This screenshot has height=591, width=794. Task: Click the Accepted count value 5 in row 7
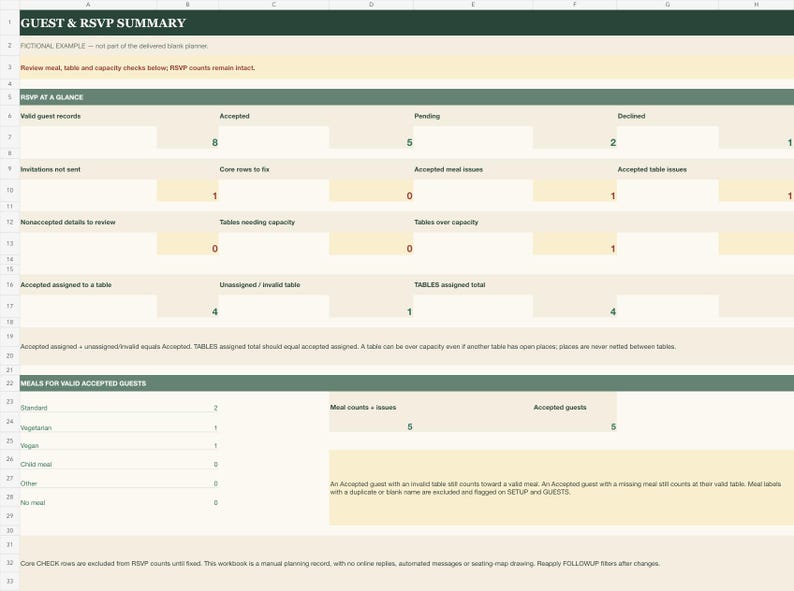[x=409, y=142]
